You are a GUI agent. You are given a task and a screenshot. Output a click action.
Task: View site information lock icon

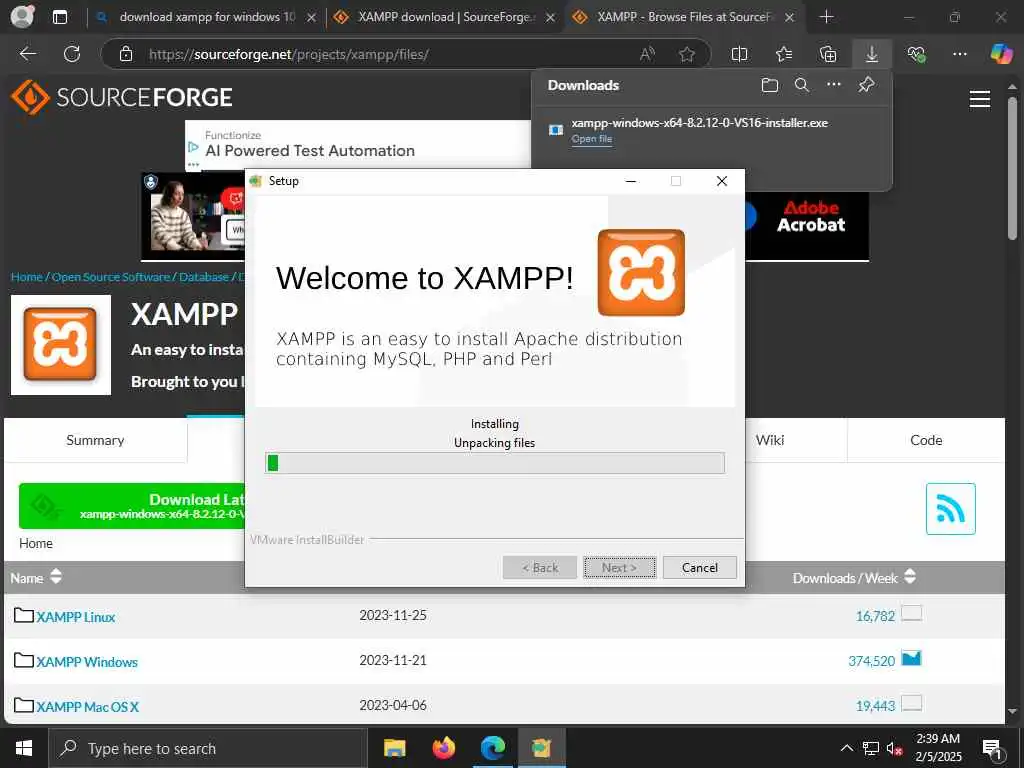click(x=126, y=54)
